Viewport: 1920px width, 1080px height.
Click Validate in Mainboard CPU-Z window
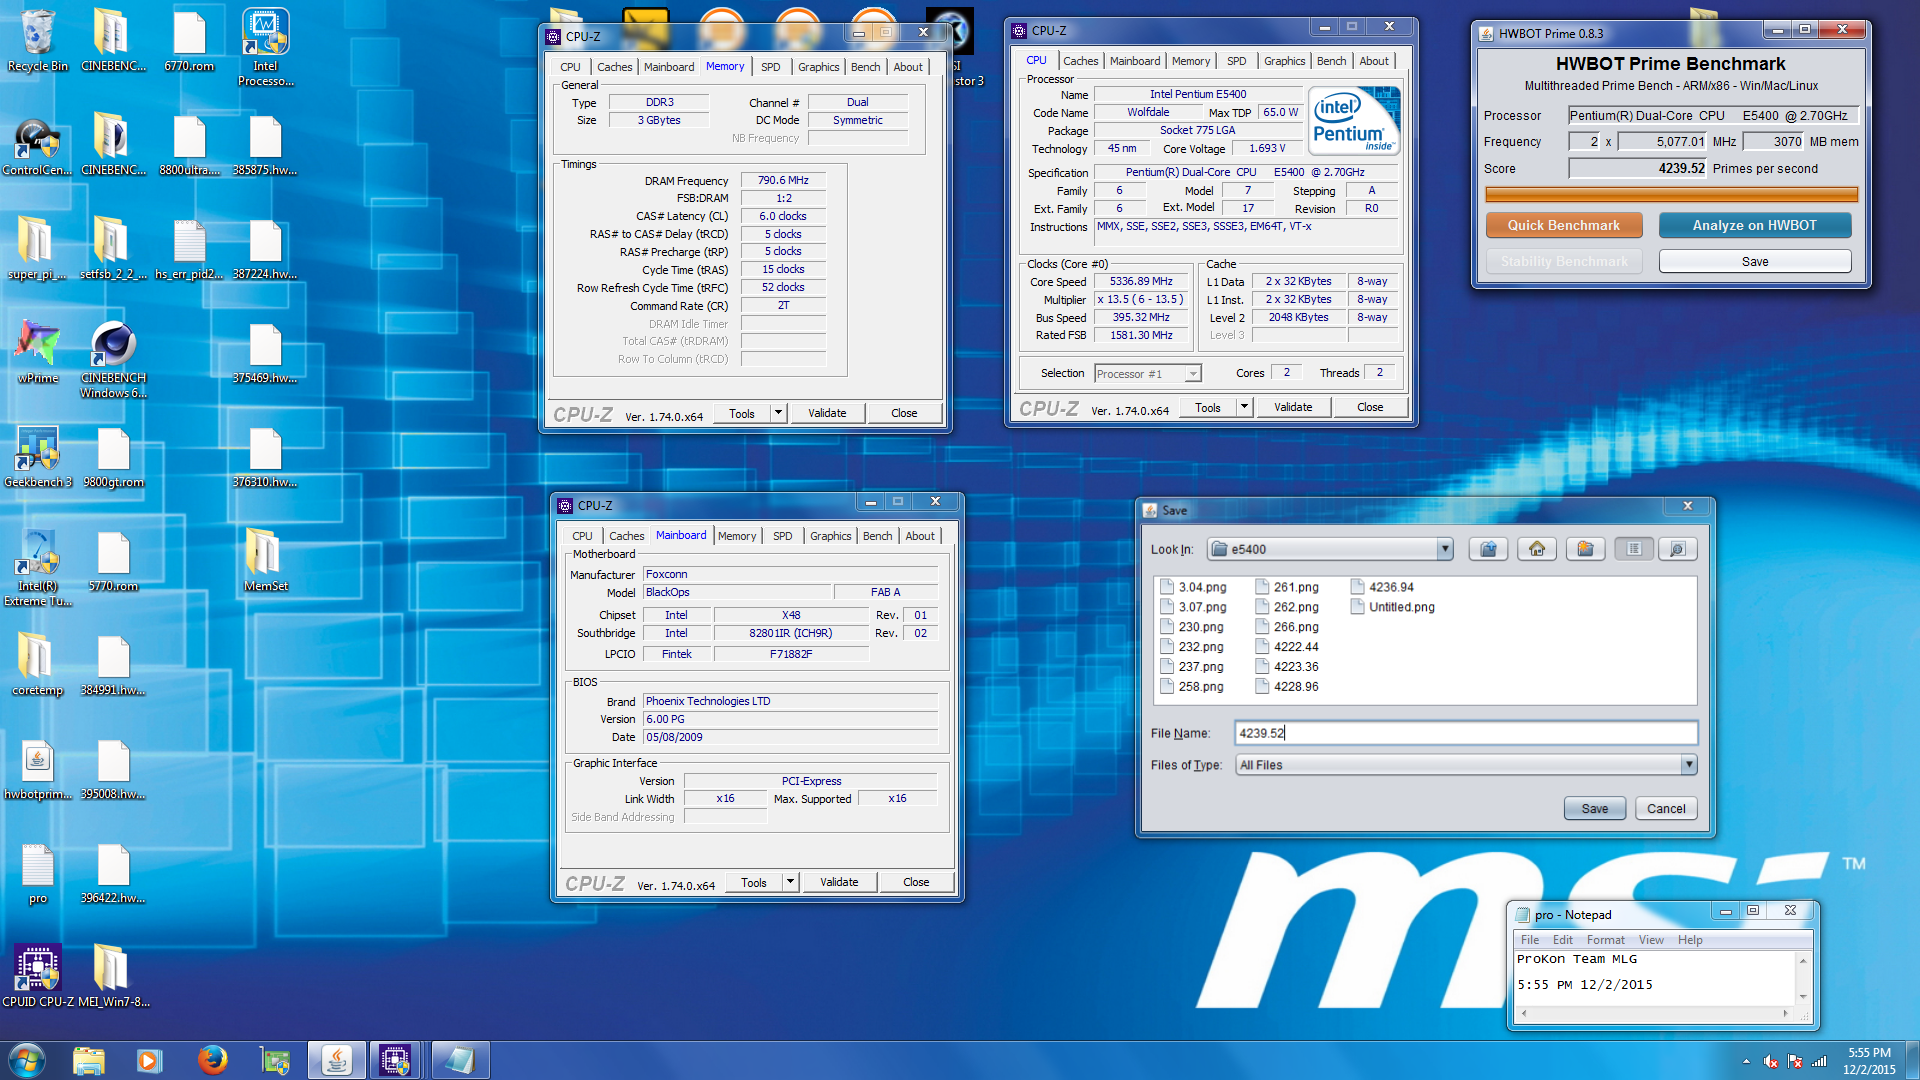point(839,882)
